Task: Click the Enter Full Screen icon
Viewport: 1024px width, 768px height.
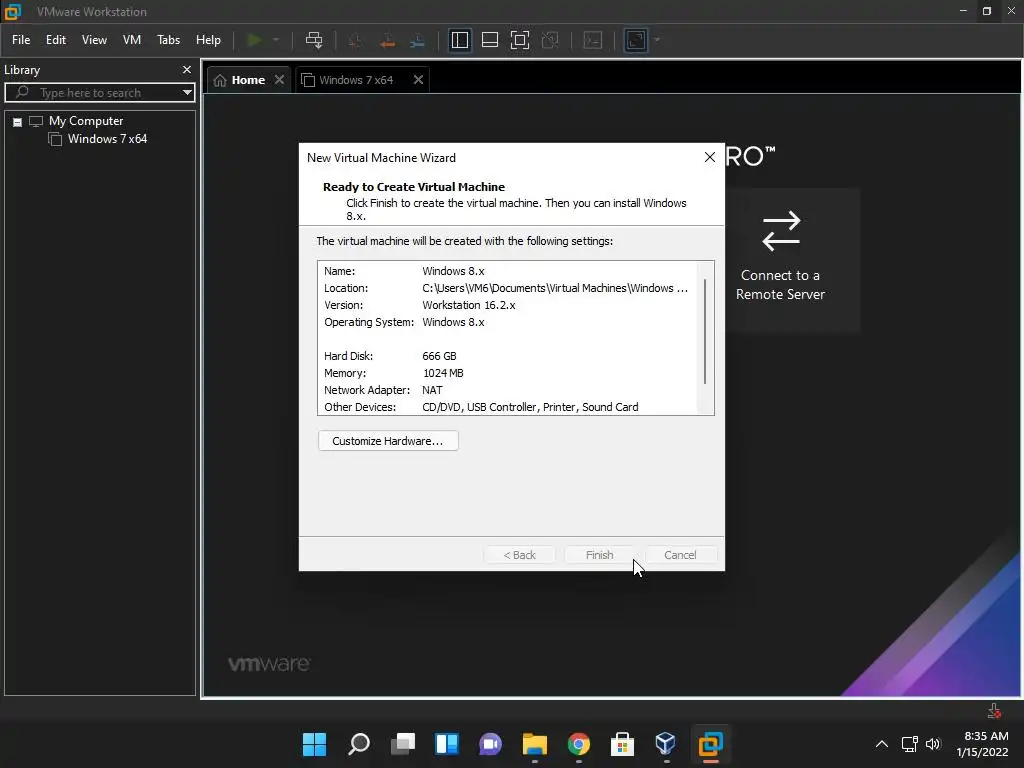Action: click(x=520, y=40)
